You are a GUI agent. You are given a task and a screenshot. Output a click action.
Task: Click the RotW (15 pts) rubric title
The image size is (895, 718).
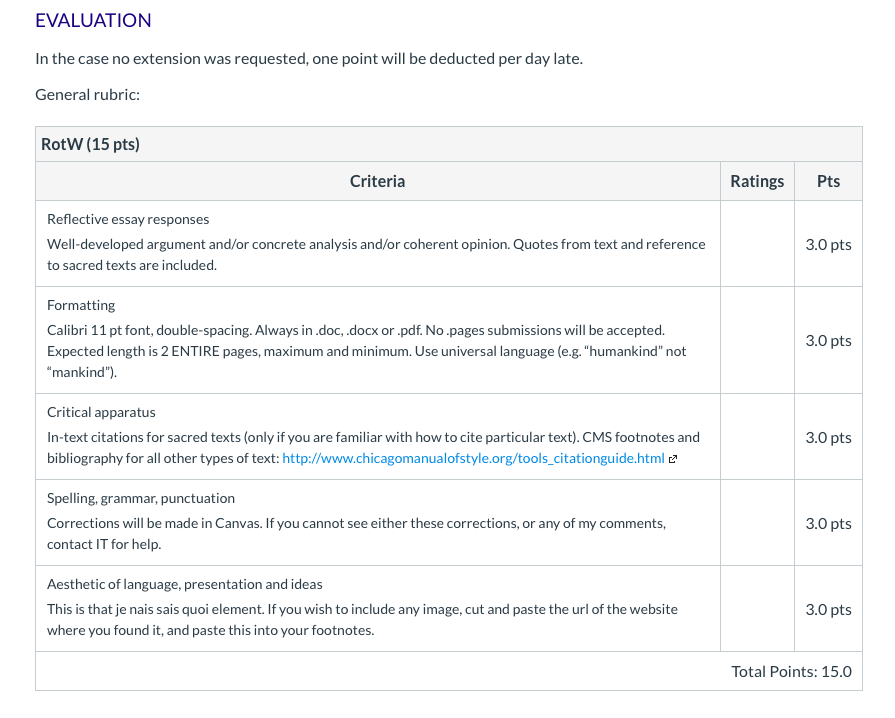pyautogui.click(x=90, y=144)
